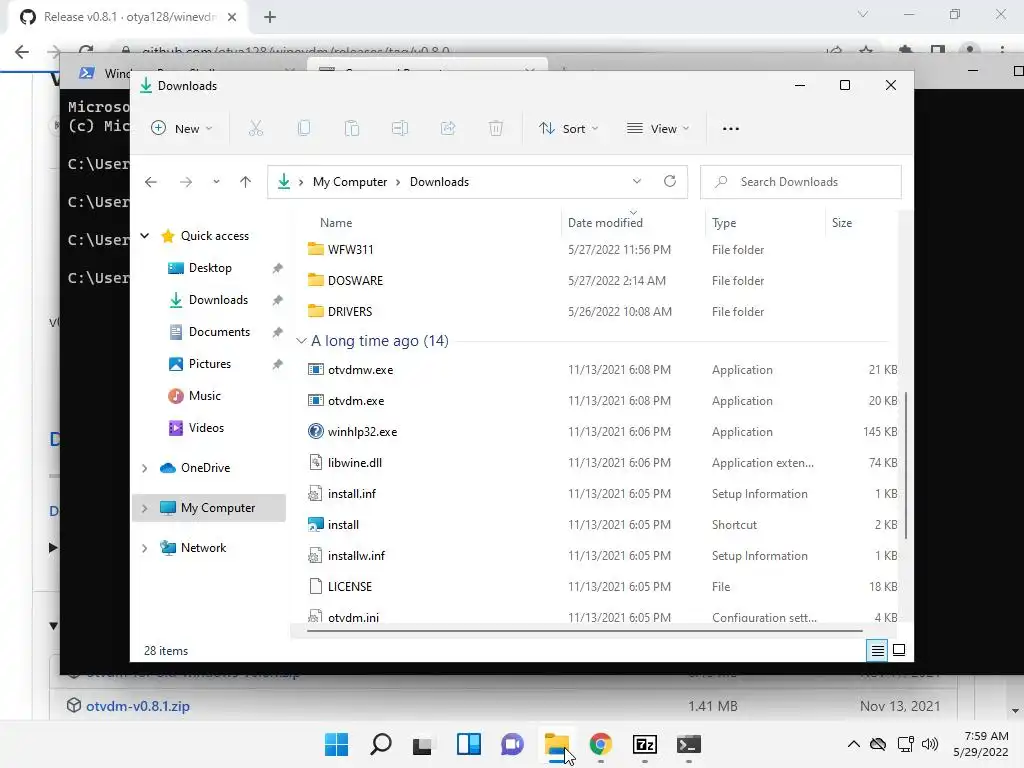Expand address bar history dropdown
The height and width of the screenshot is (768, 1024).
coord(637,182)
